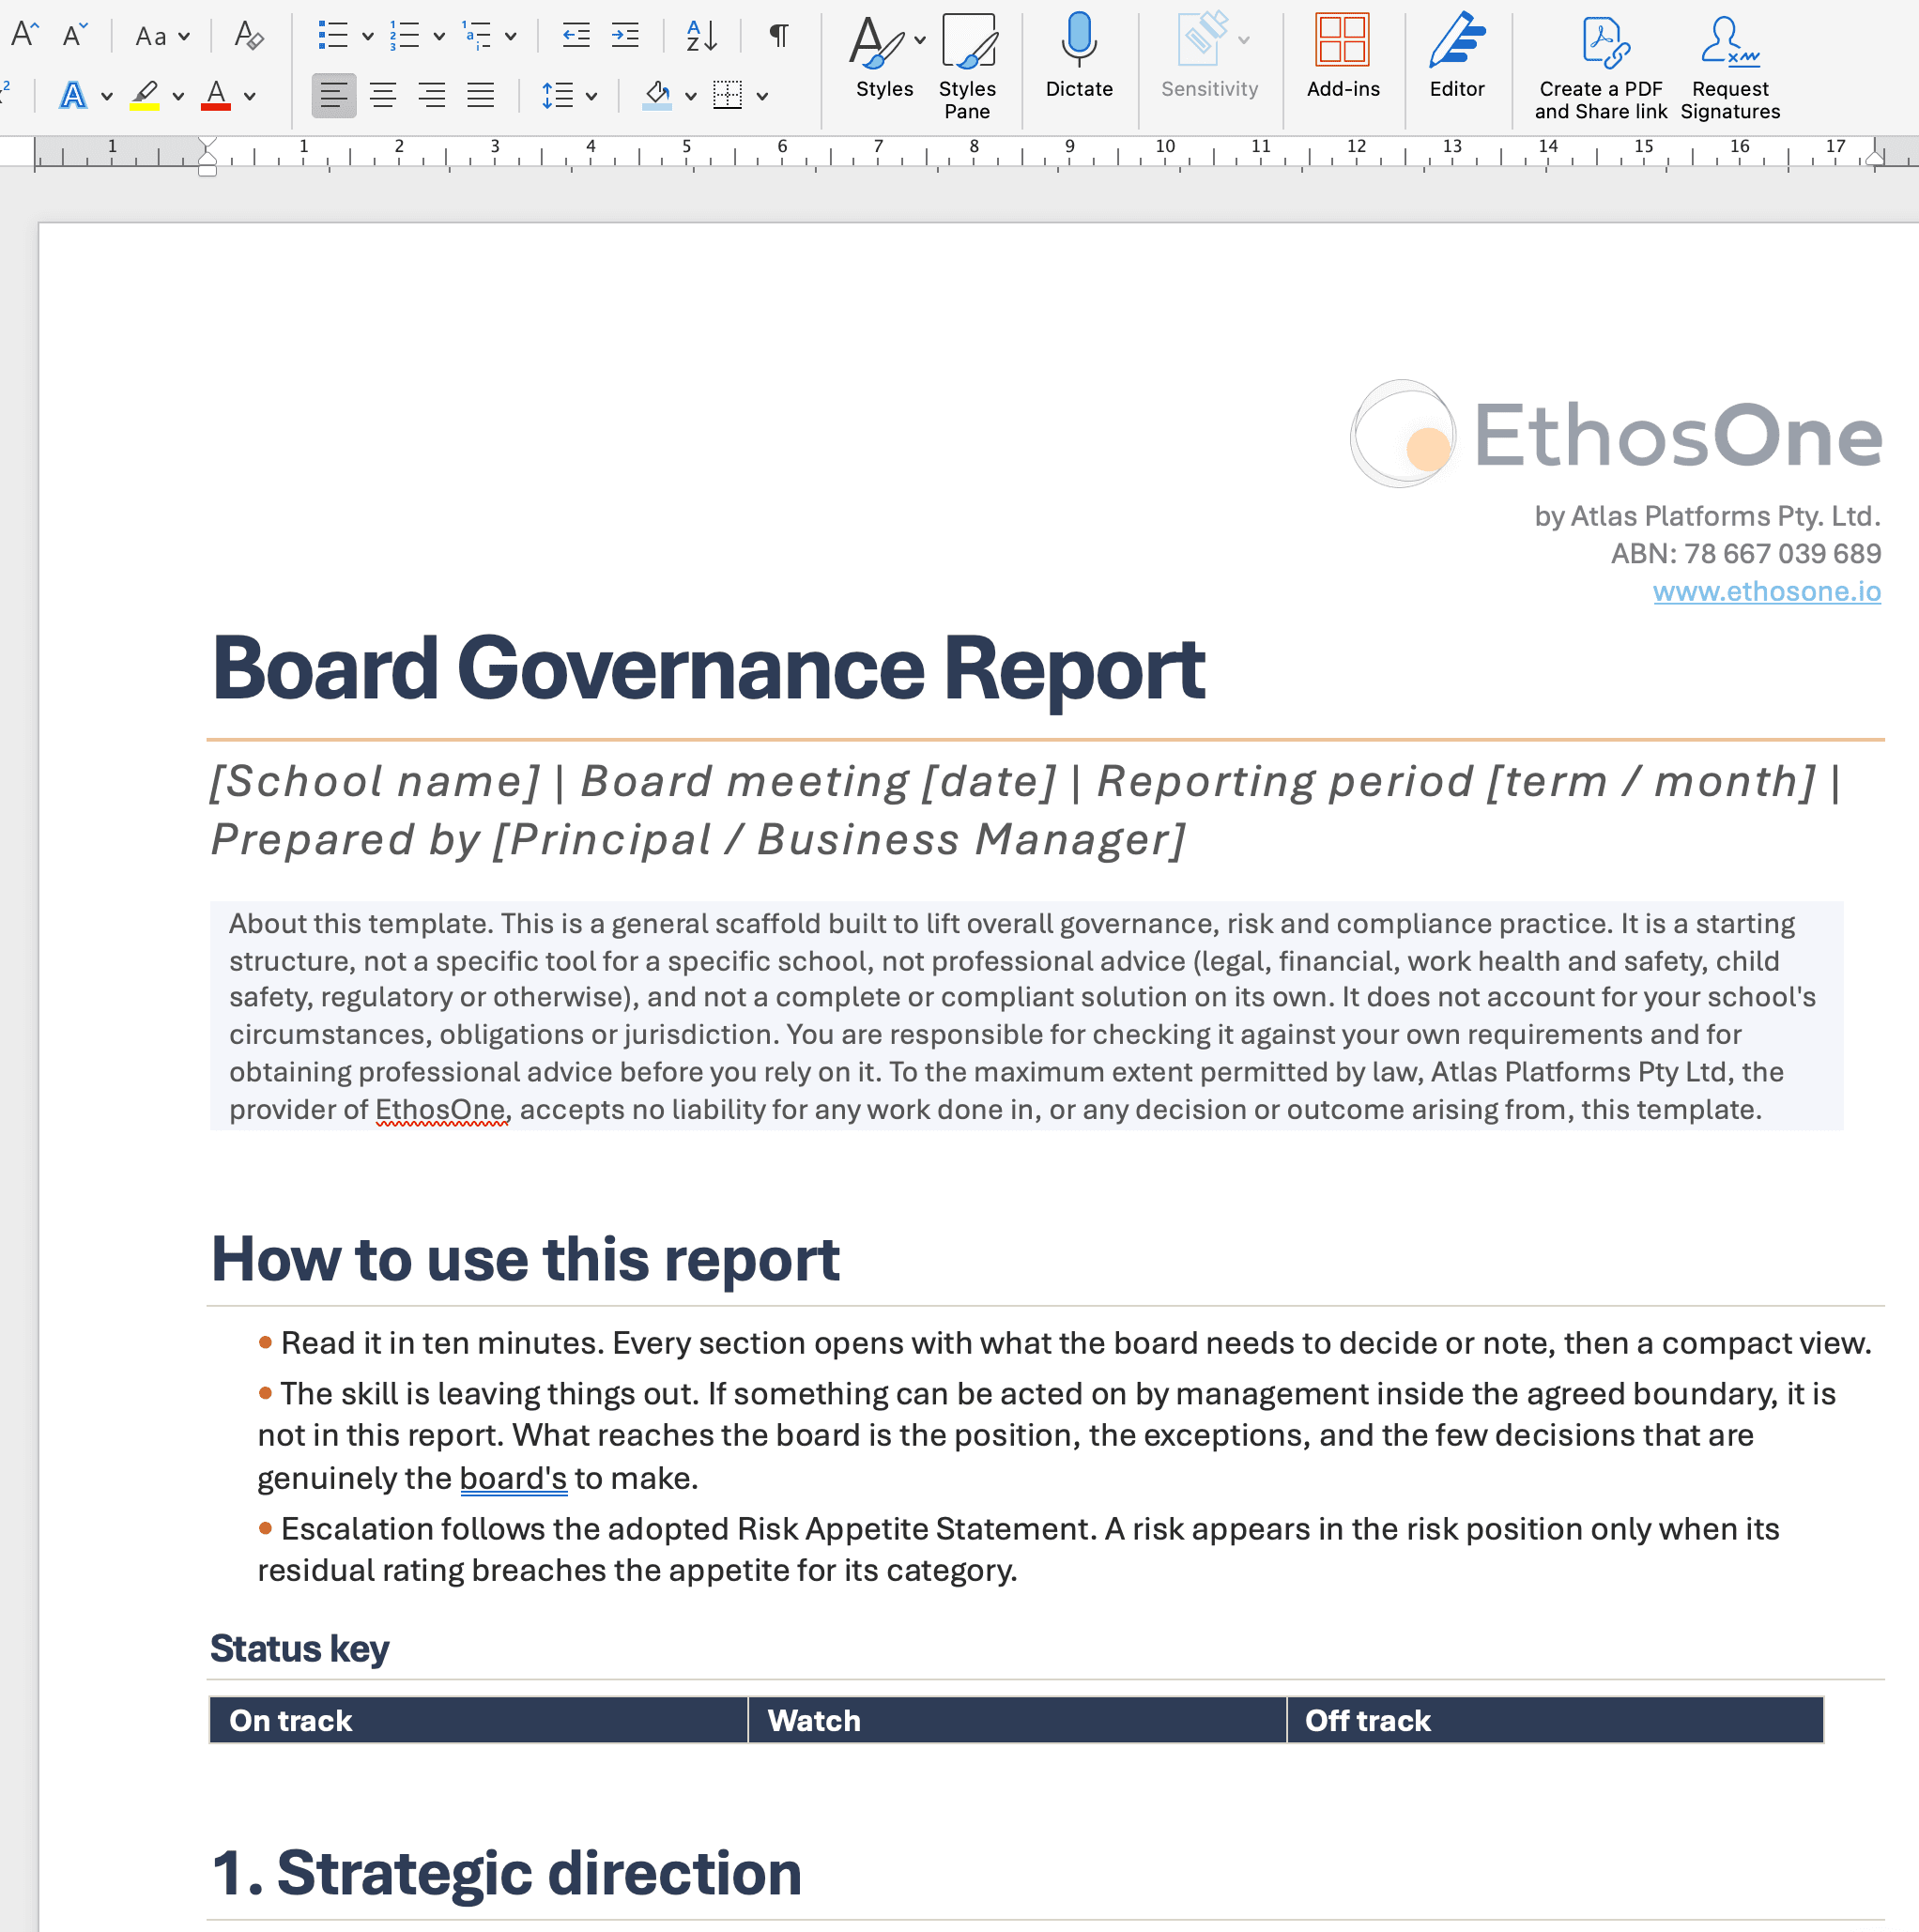This screenshot has width=1919, height=1932.
Task: Expand the bullet library dropdown arrow
Action: click(368, 37)
